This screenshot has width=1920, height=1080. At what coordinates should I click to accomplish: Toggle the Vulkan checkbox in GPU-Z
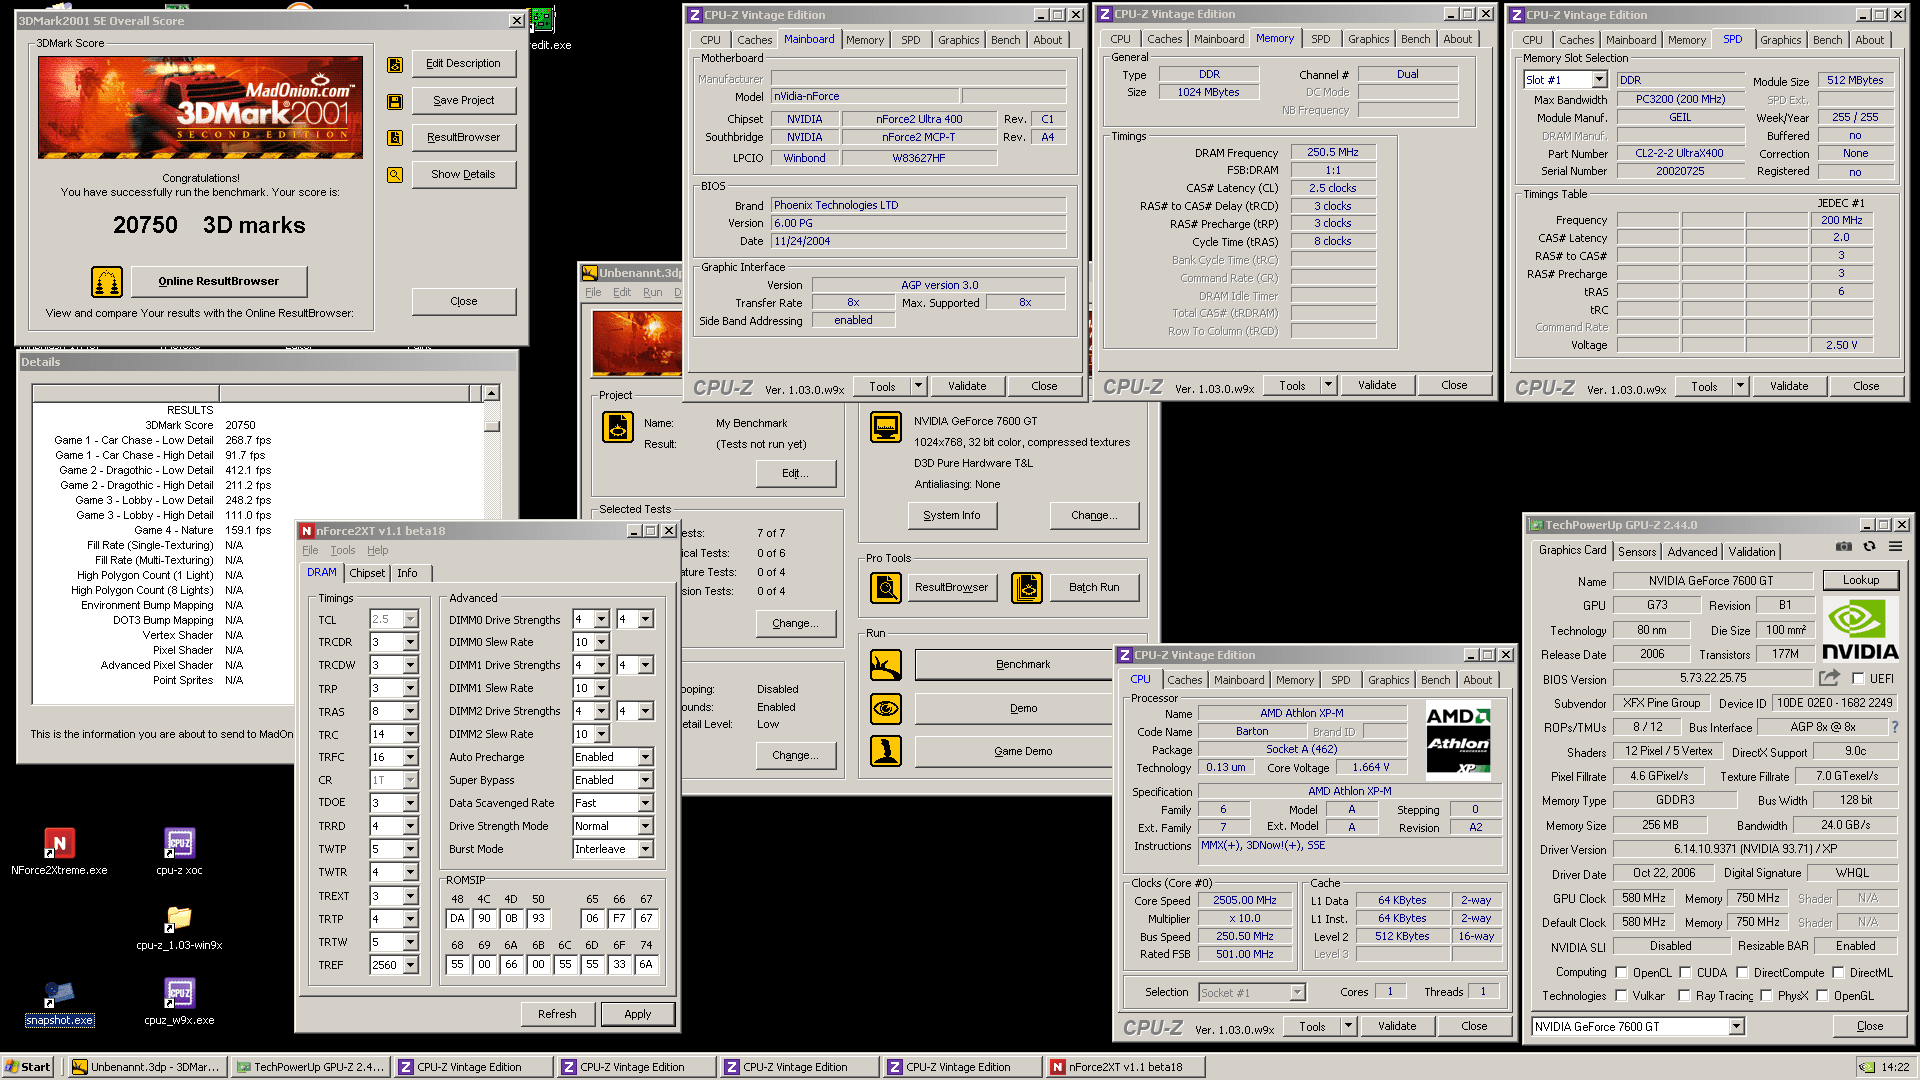(1620, 996)
